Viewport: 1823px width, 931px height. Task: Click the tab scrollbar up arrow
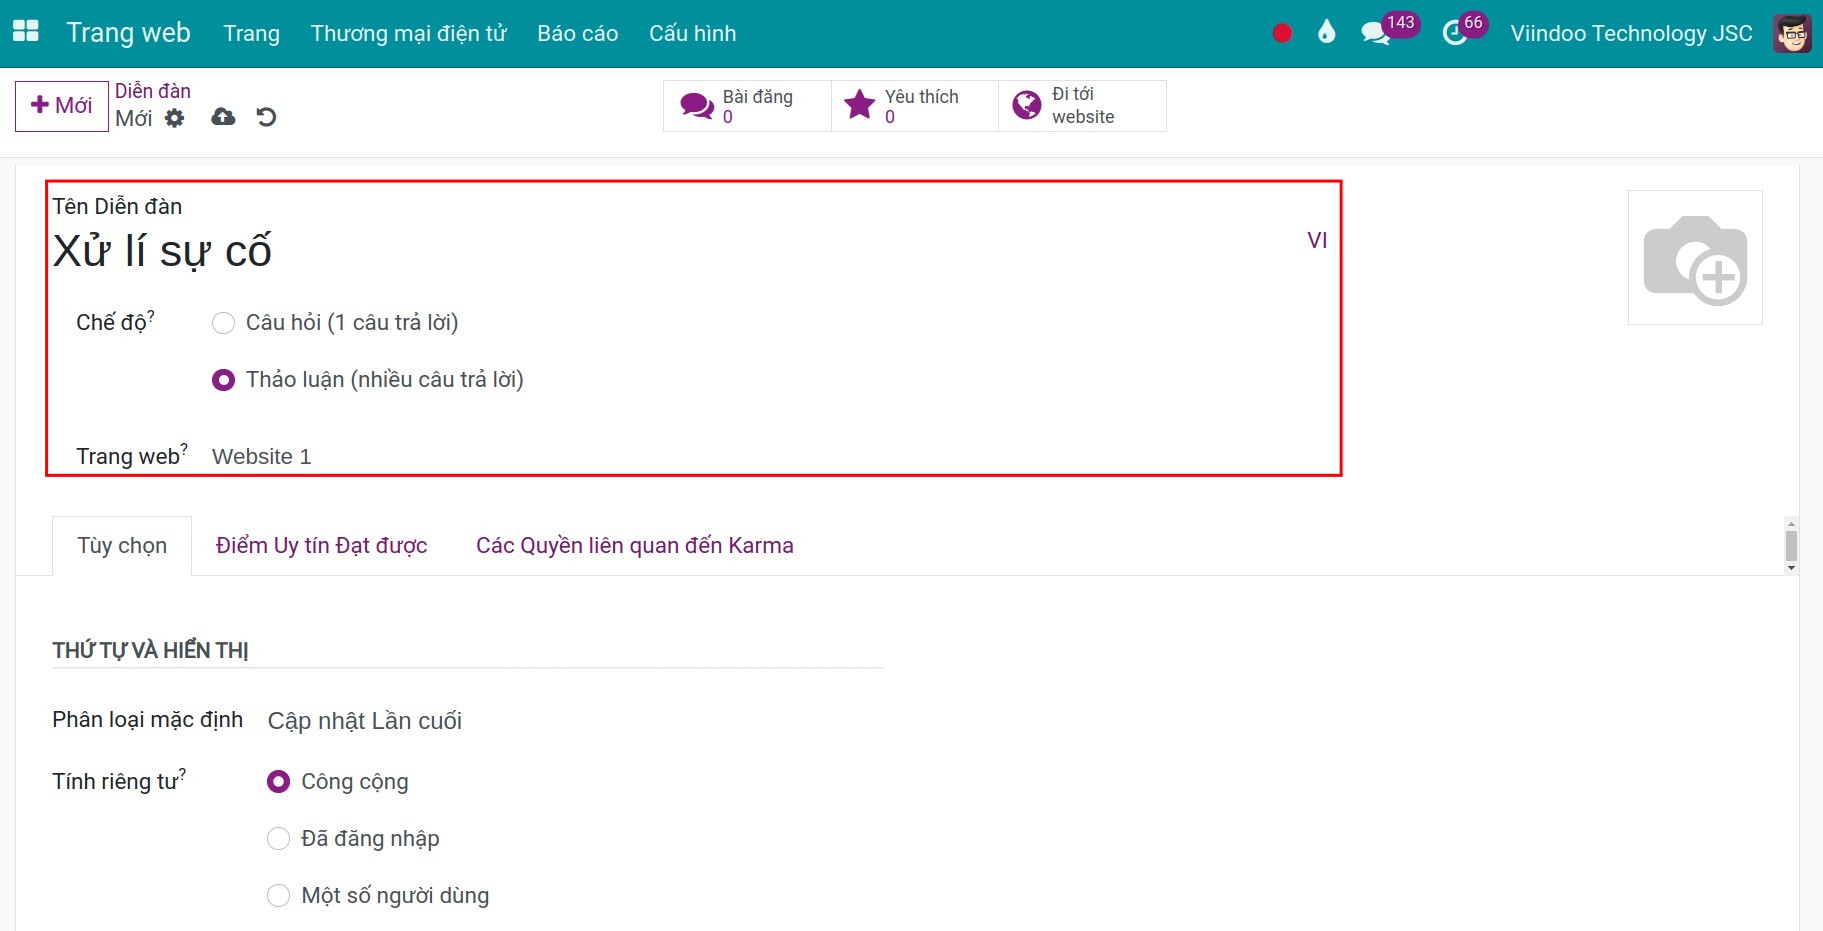pyautogui.click(x=1791, y=524)
